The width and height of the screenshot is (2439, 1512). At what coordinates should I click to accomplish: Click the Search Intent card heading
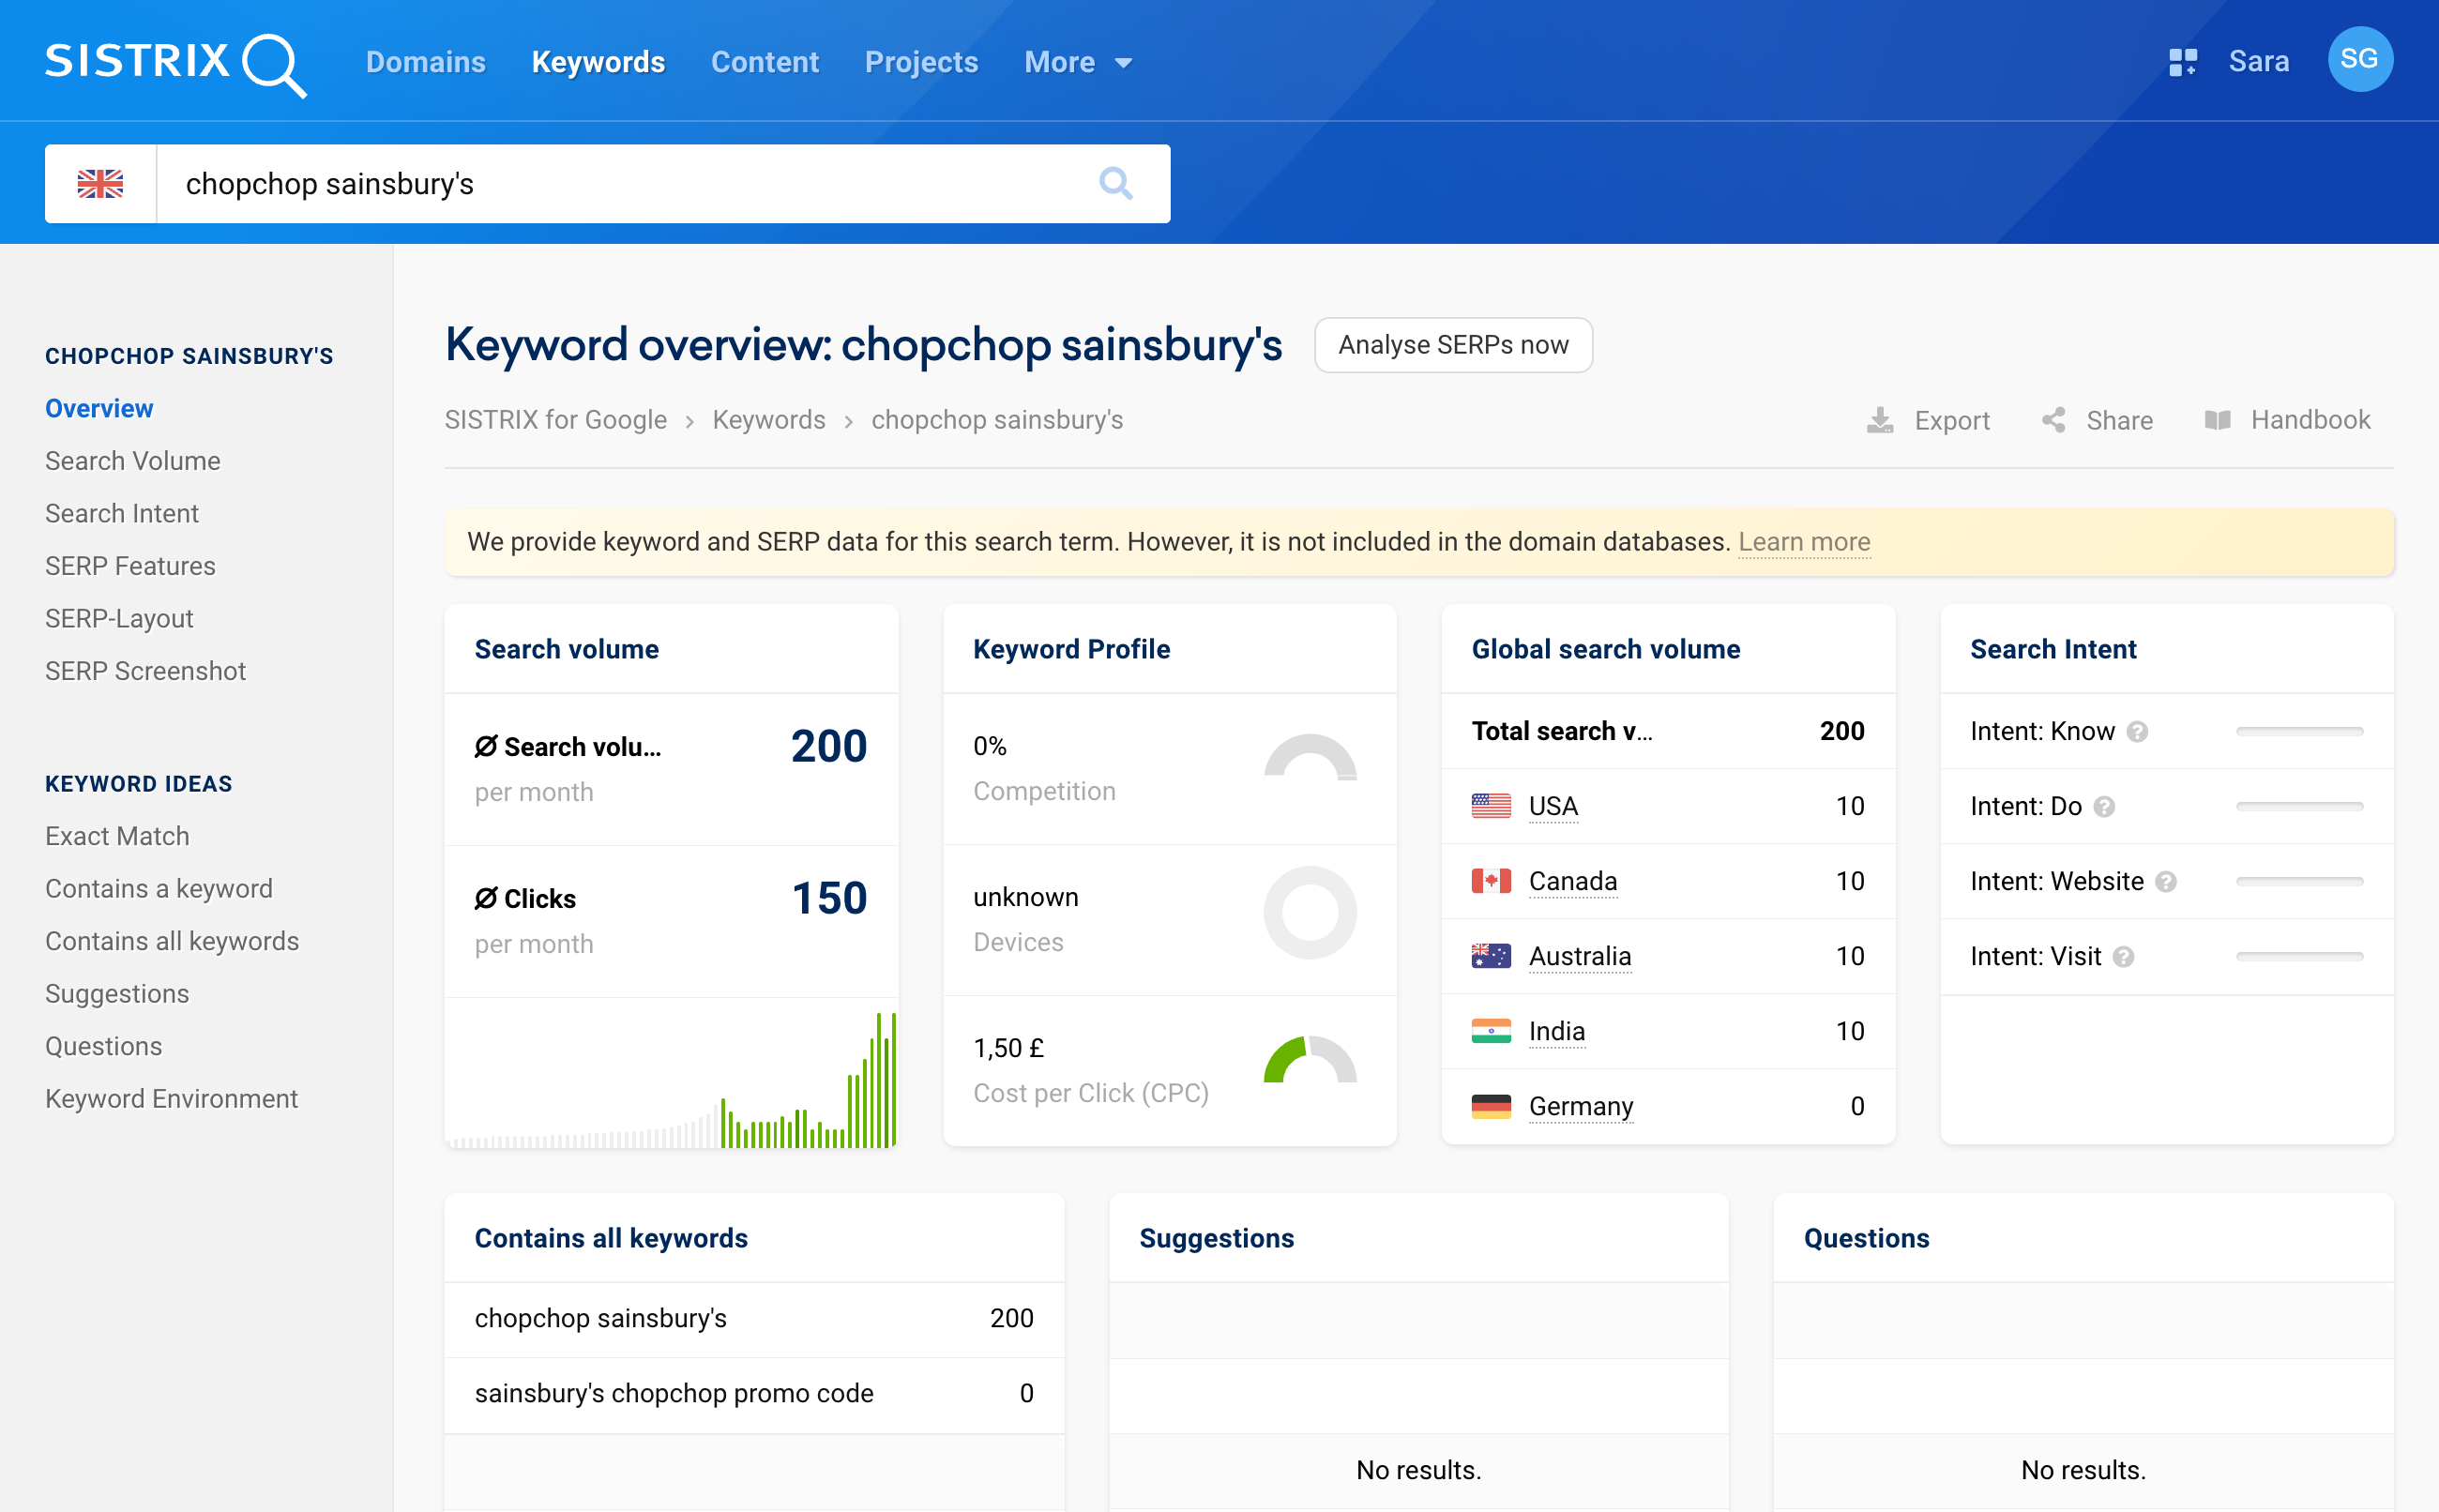(2053, 649)
